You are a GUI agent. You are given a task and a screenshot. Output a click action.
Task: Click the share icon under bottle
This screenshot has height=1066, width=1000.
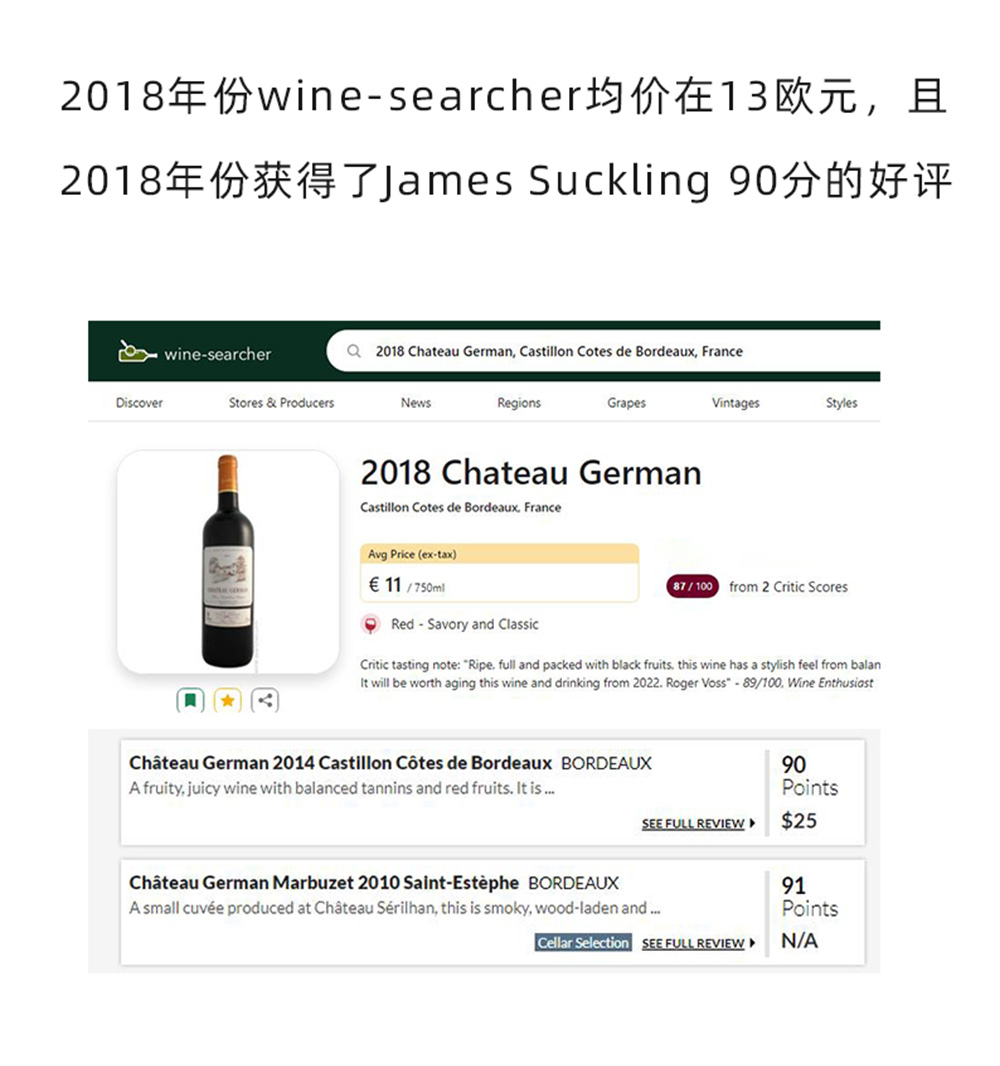click(x=265, y=700)
